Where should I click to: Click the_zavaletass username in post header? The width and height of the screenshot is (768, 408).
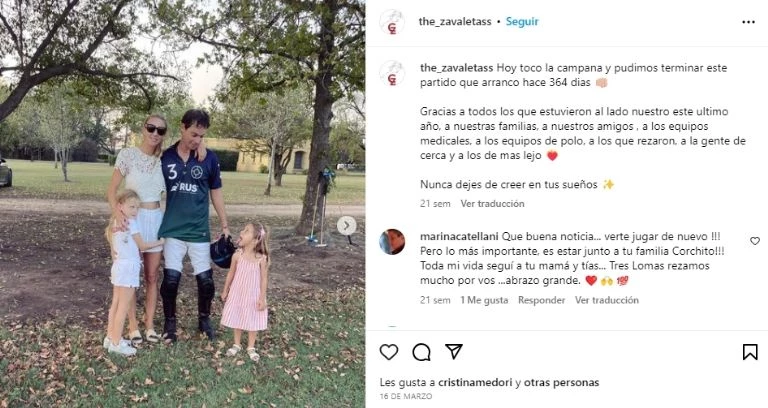pyautogui.click(x=455, y=22)
